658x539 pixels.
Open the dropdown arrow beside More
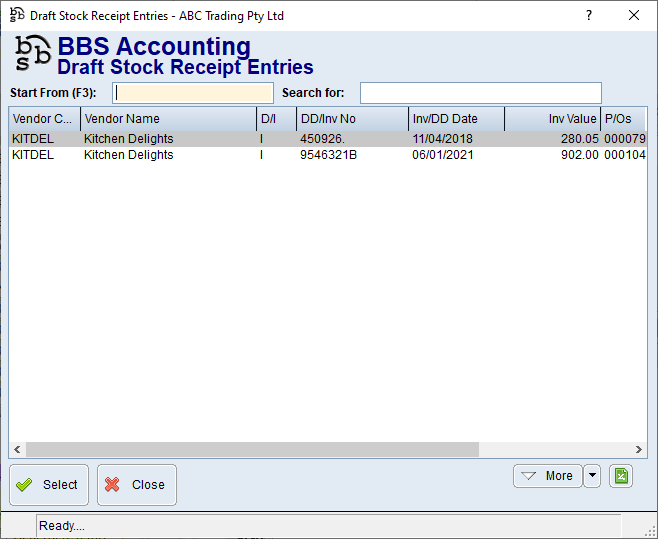click(592, 476)
